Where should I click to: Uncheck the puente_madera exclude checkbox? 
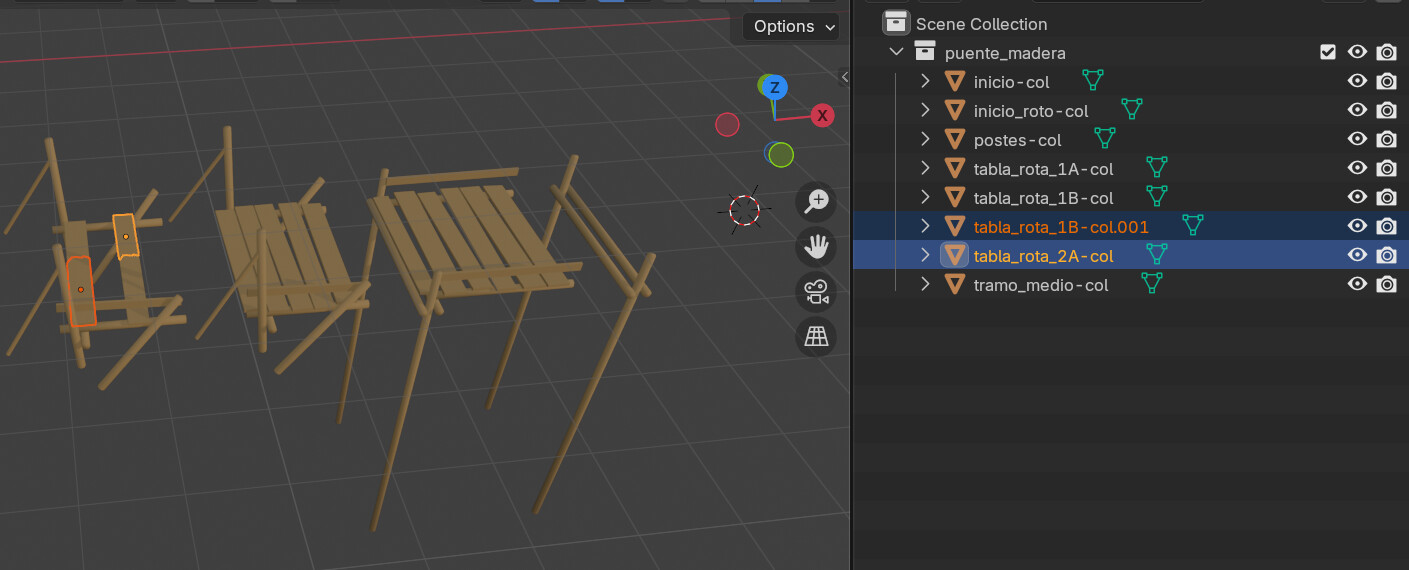point(1328,52)
